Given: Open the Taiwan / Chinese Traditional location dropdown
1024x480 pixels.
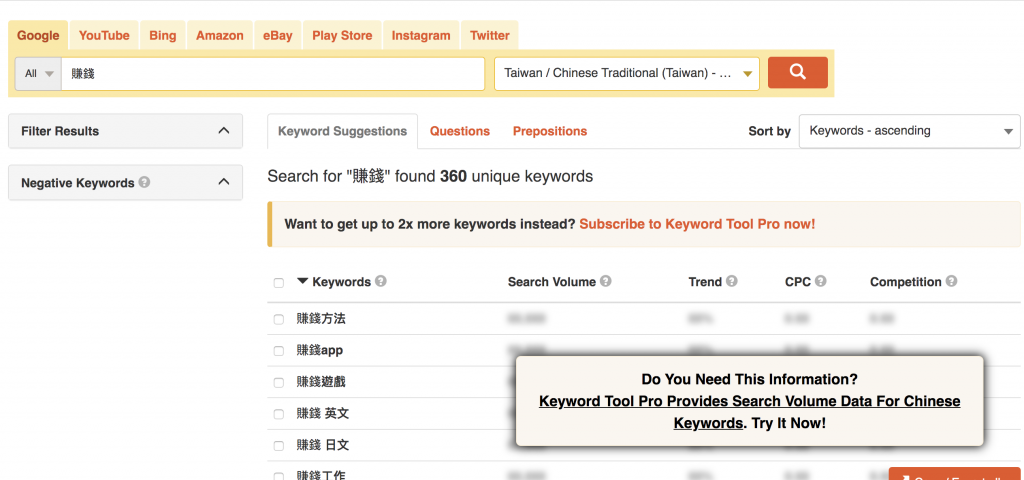Looking at the screenshot, I should click(627, 73).
